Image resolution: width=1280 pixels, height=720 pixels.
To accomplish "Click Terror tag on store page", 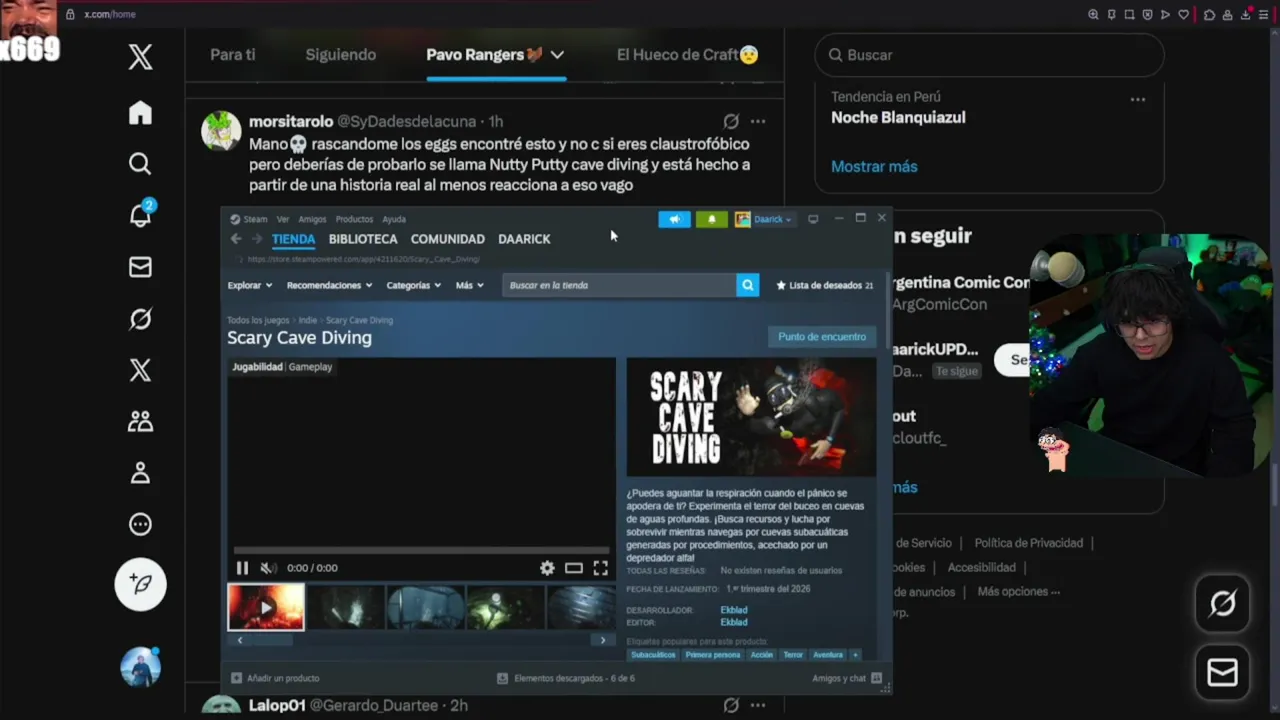I will [x=793, y=655].
